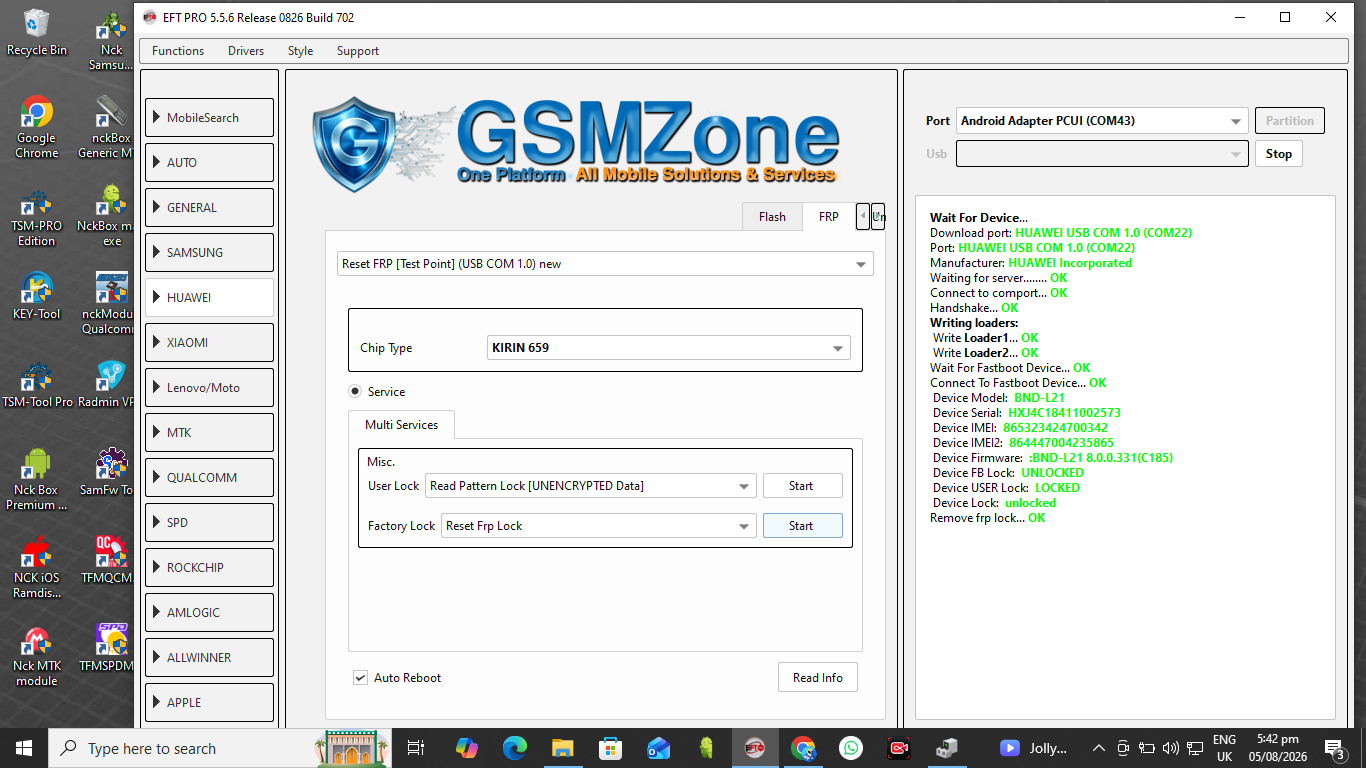Open the Functions menu

coord(178,51)
